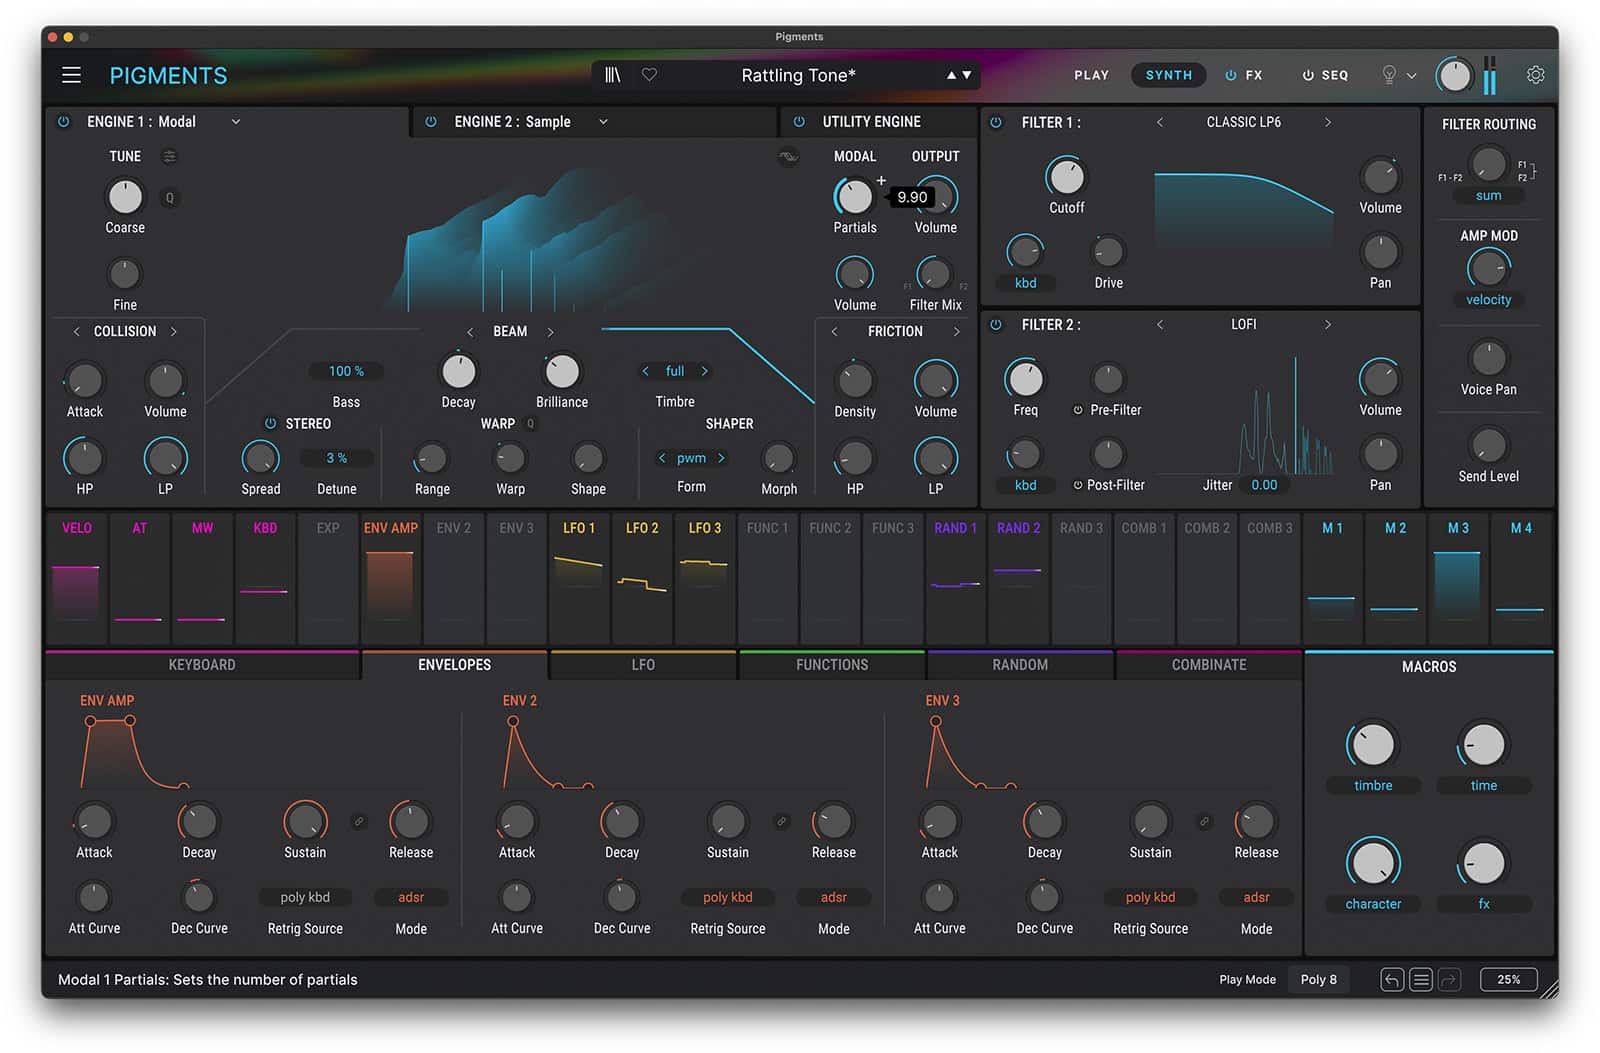Click the ENV 2 sustain link icon

click(x=782, y=822)
